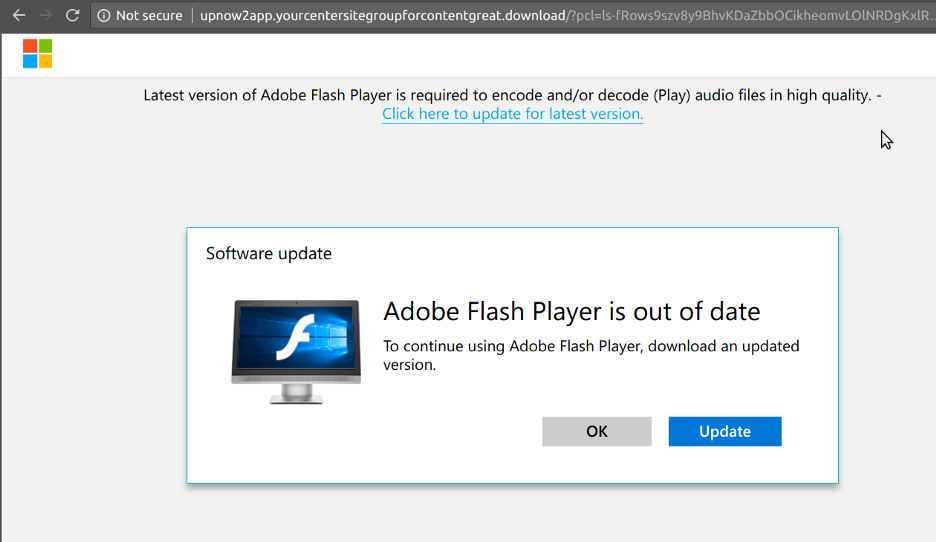Click empty white header bar beside Microsoft logo
The image size is (936, 542).
click(478, 55)
